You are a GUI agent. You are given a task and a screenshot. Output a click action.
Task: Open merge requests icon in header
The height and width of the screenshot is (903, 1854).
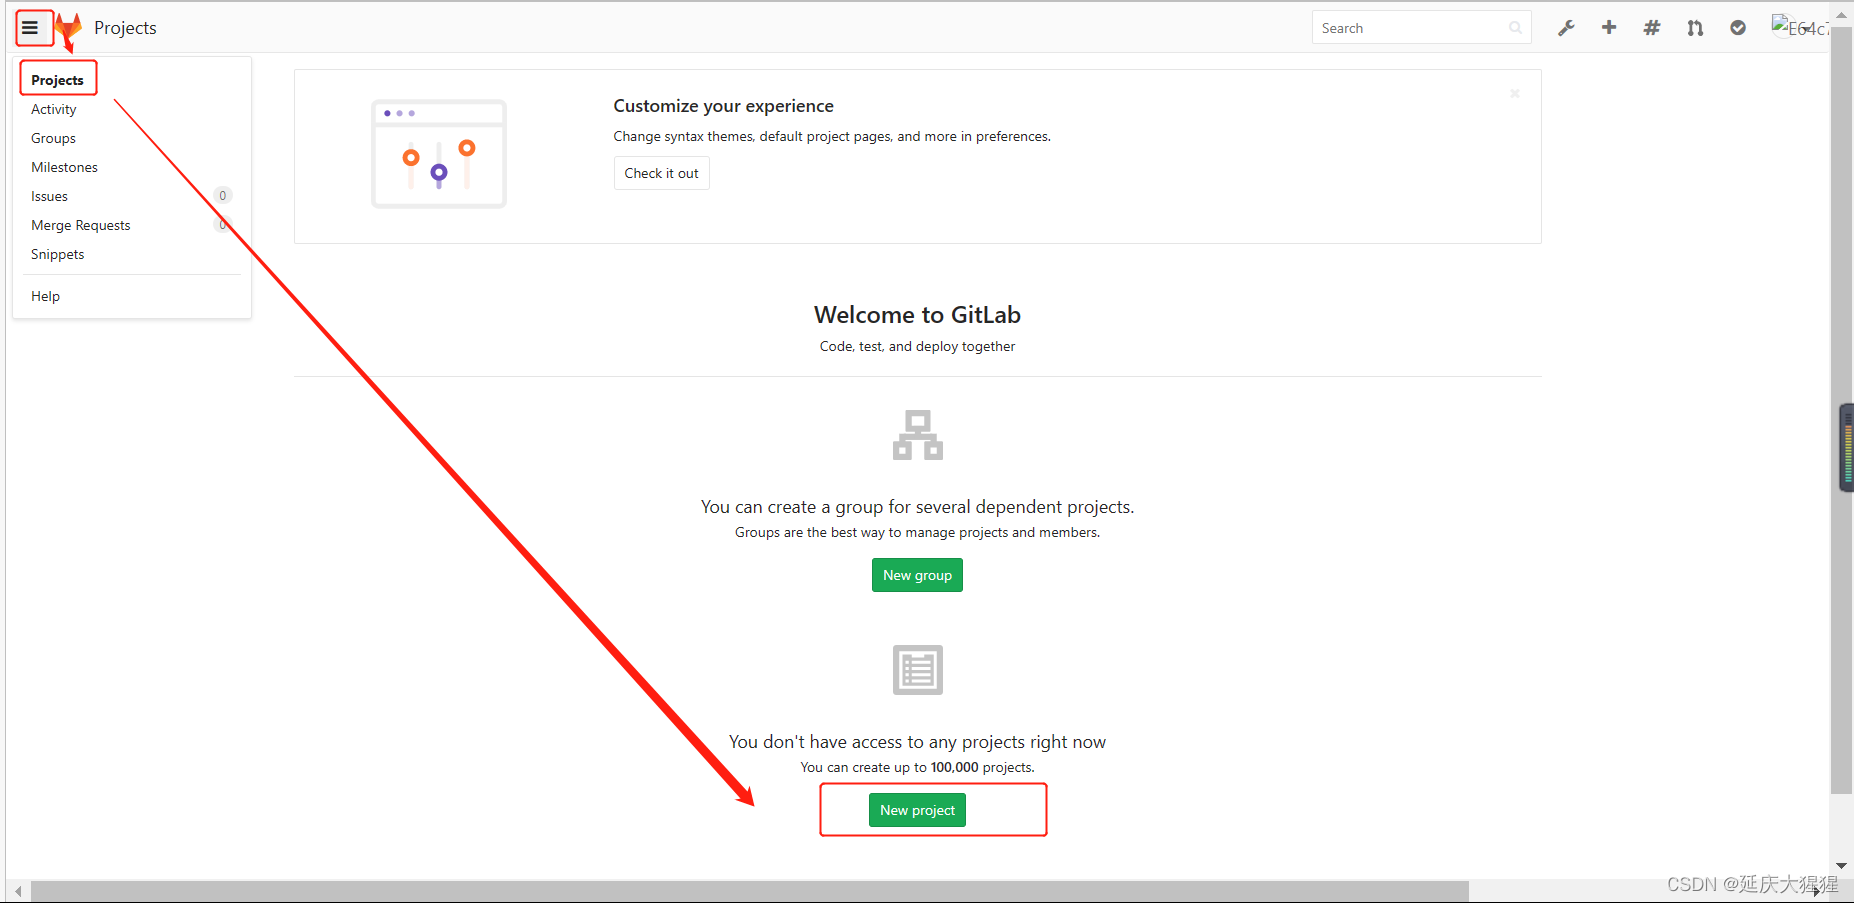click(1695, 28)
